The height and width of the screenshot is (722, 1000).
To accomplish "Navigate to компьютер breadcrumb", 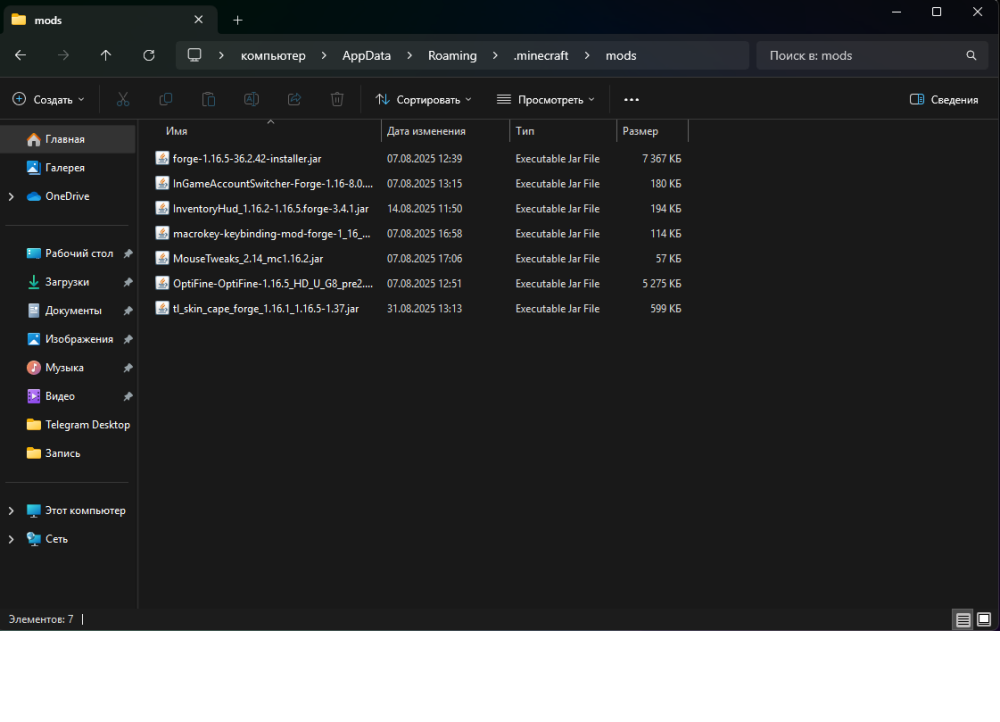I will (273, 55).
